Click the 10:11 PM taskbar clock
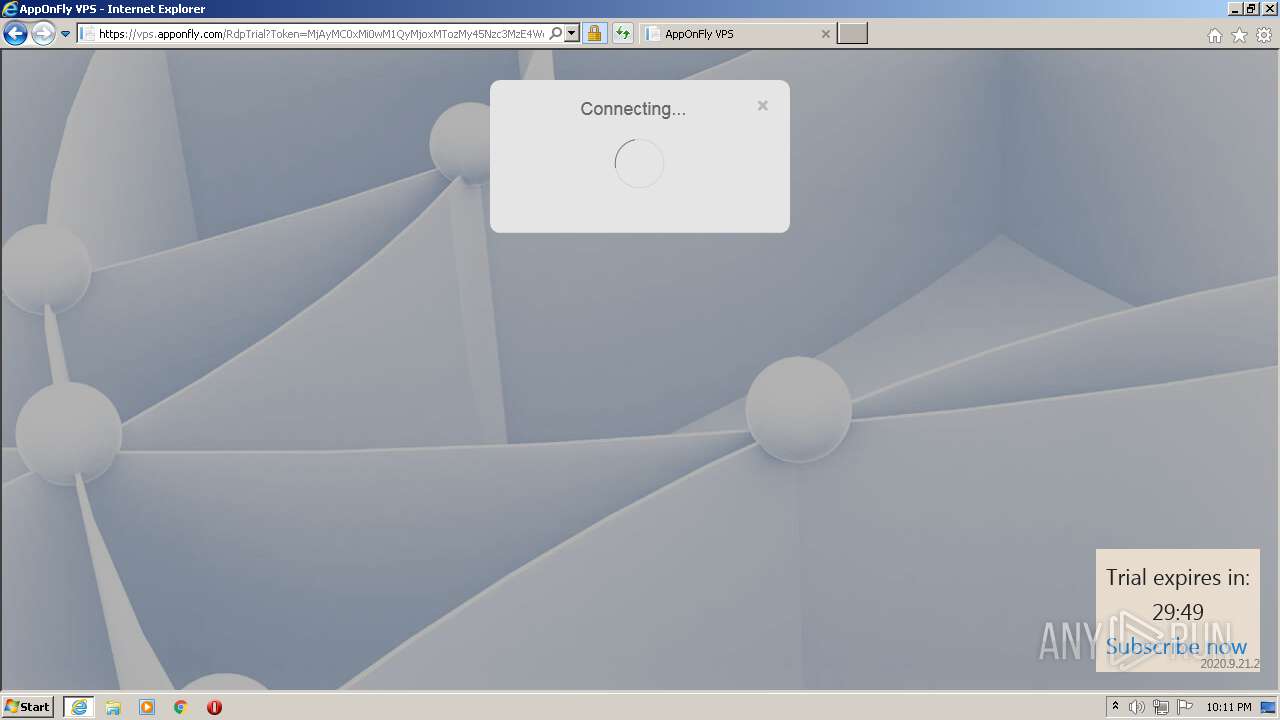 [1228, 707]
